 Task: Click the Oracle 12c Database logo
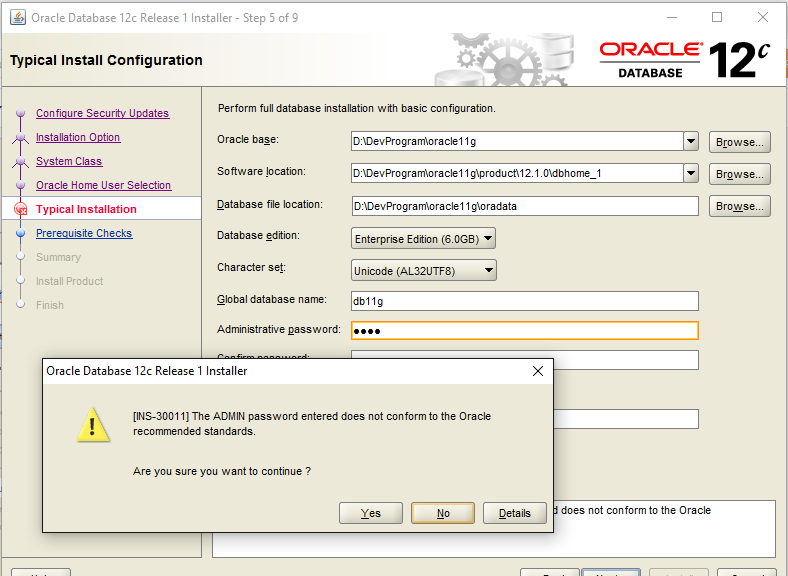(x=684, y=60)
